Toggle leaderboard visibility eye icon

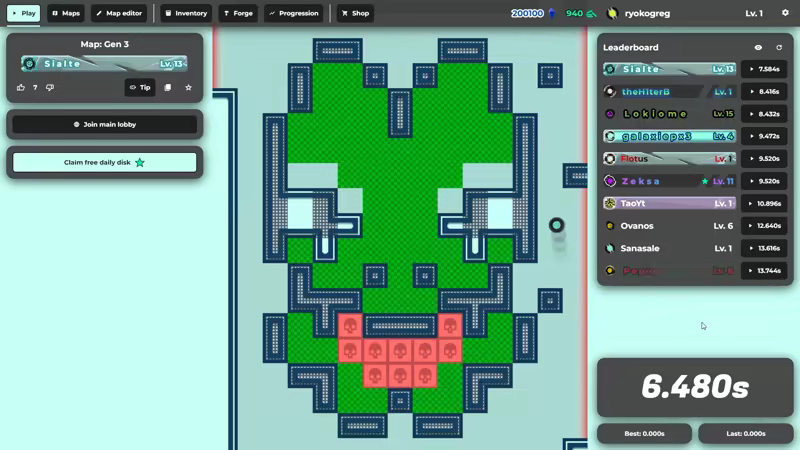point(758,47)
